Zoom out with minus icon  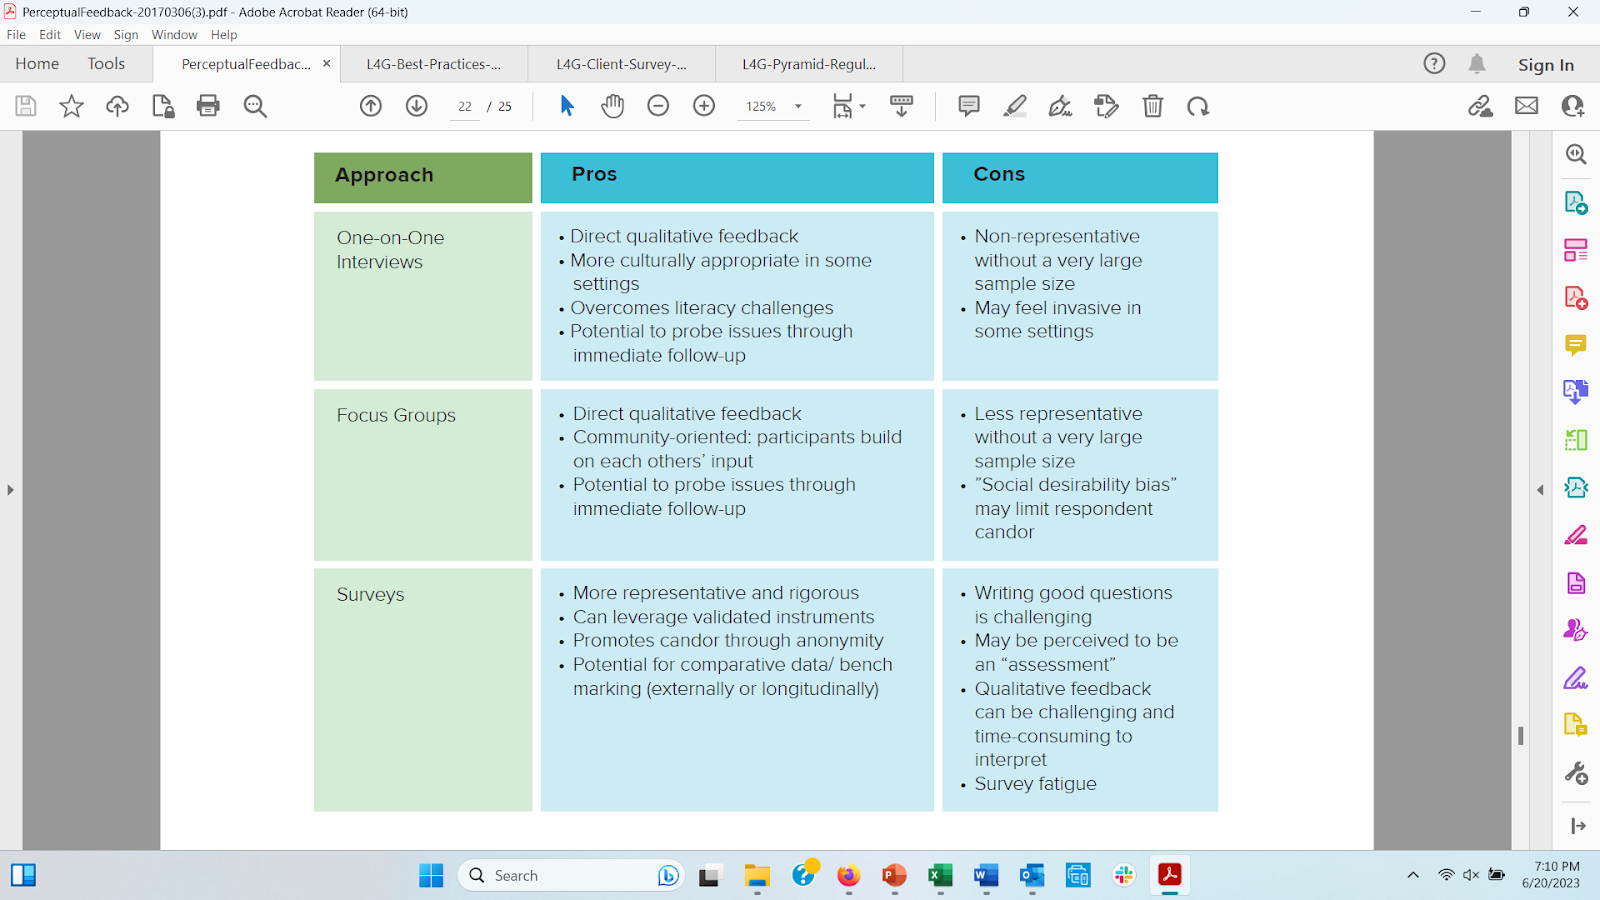[658, 106]
